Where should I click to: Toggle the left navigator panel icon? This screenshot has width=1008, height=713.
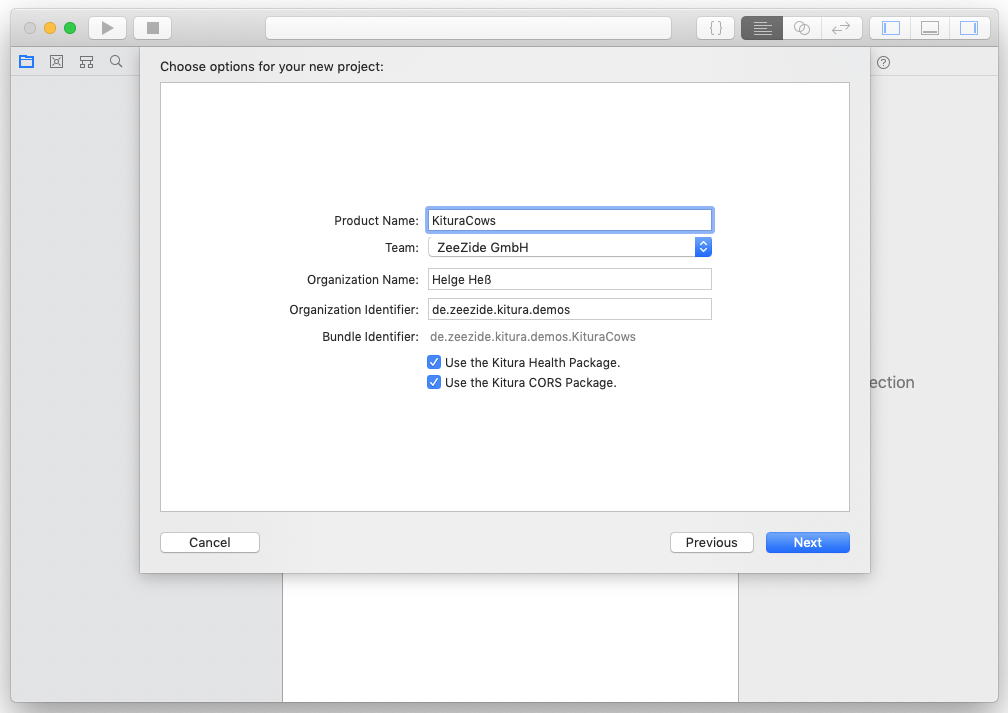(890, 28)
